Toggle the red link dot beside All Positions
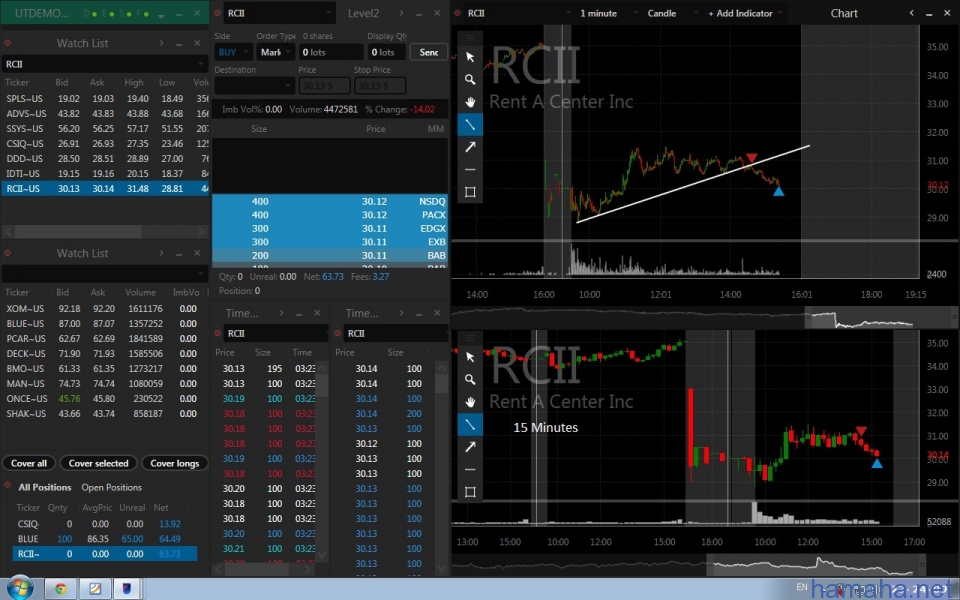The image size is (960, 600). pos(7,486)
